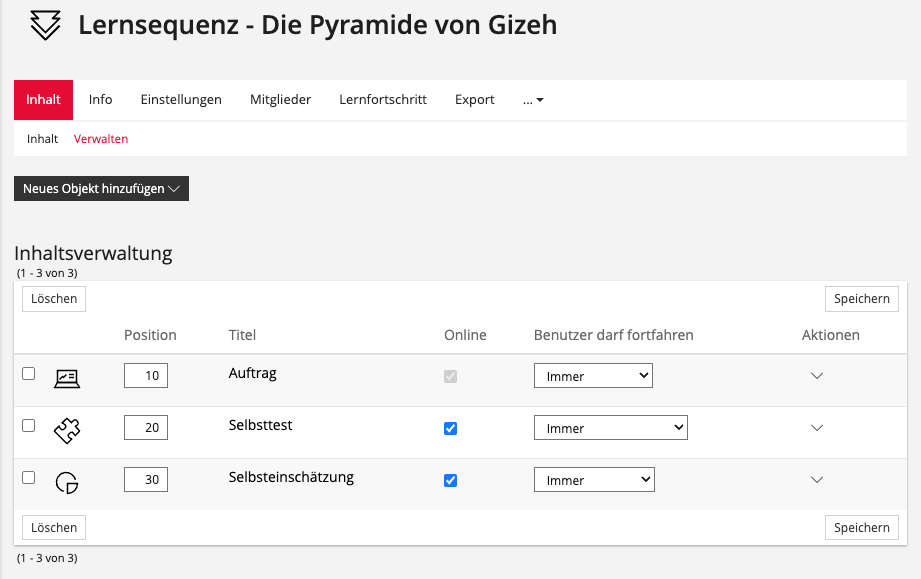Open the 'Neues Objekt hinzufügen' dropdown
This screenshot has width=921, height=579.
pos(101,189)
